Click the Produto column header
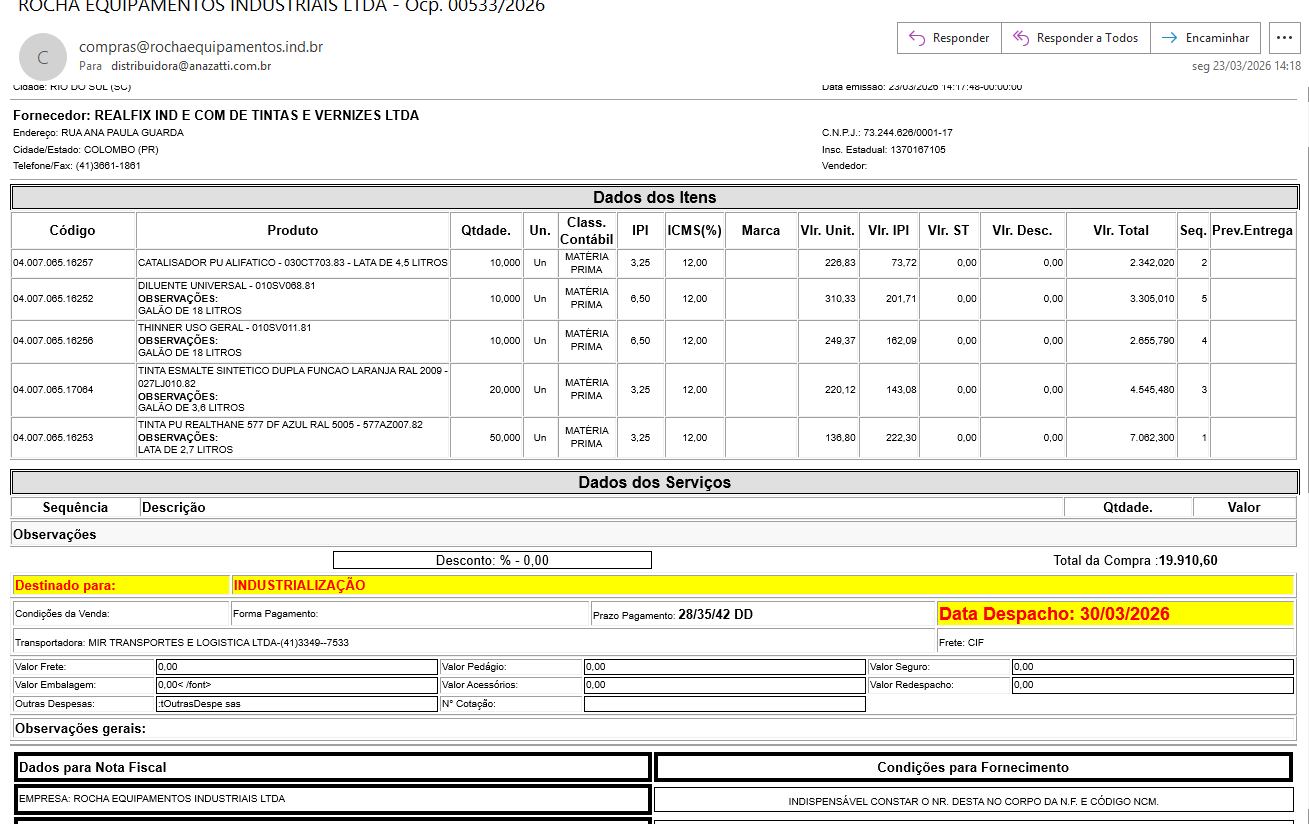Screen dimensions: 1309x824 (293, 231)
